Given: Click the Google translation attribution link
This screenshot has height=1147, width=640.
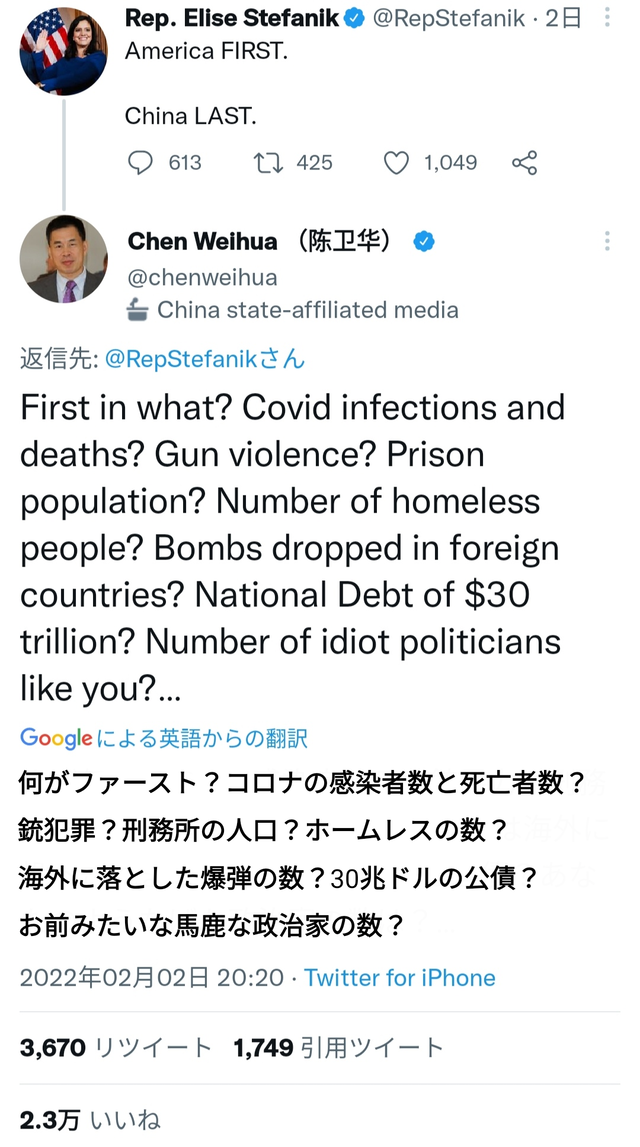Looking at the screenshot, I should click(x=164, y=739).
